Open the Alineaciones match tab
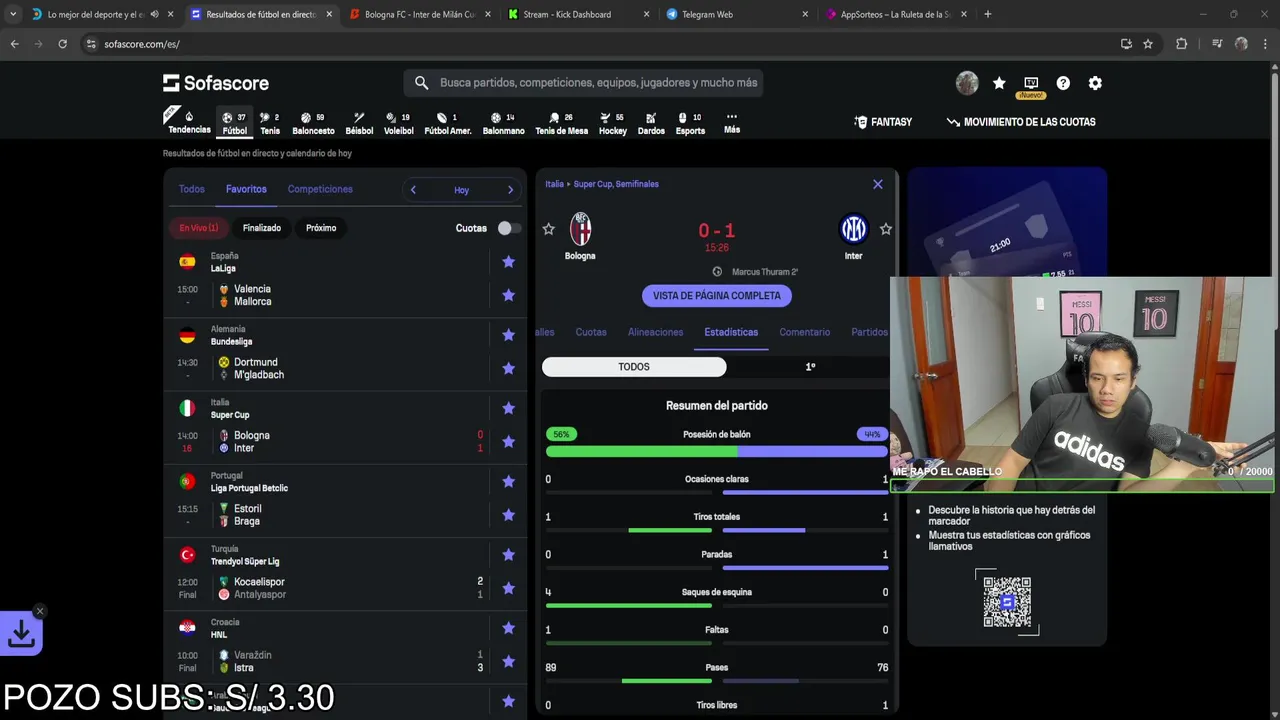1280x720 pixels. (655, 332)
